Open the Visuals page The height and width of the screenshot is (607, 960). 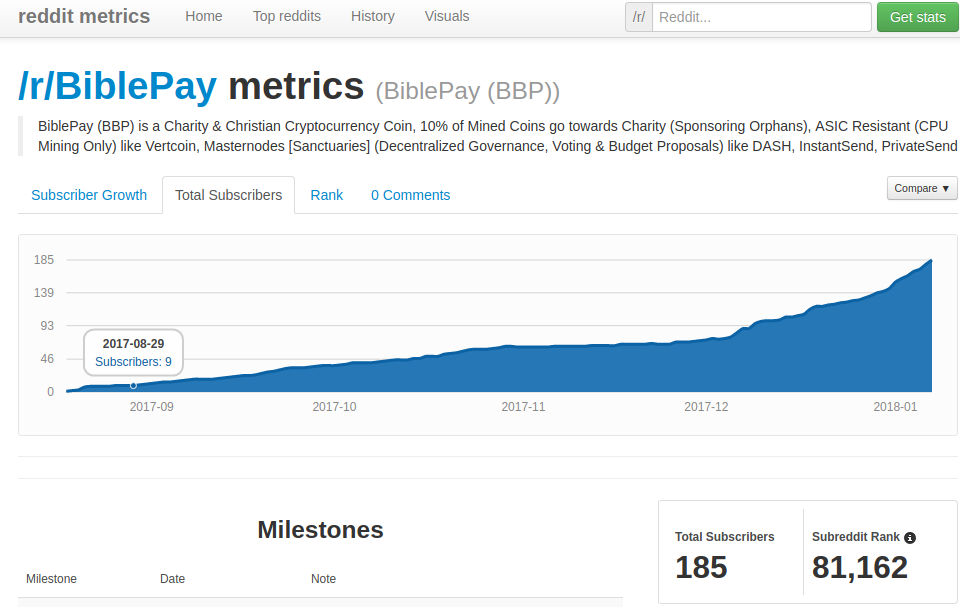[x=447, y=17]
